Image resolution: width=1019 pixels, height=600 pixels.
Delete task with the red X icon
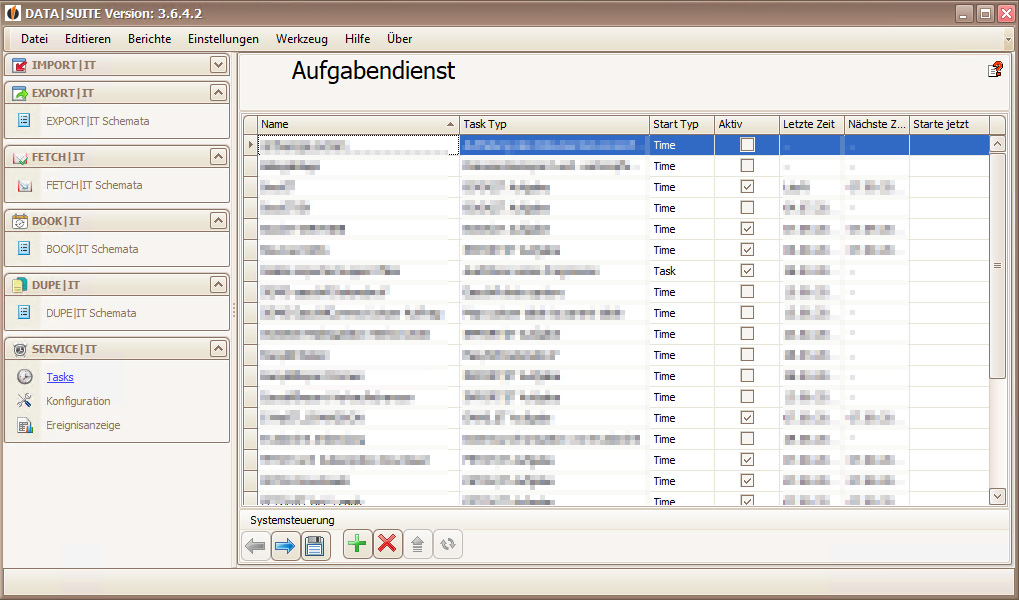point(387,543)
